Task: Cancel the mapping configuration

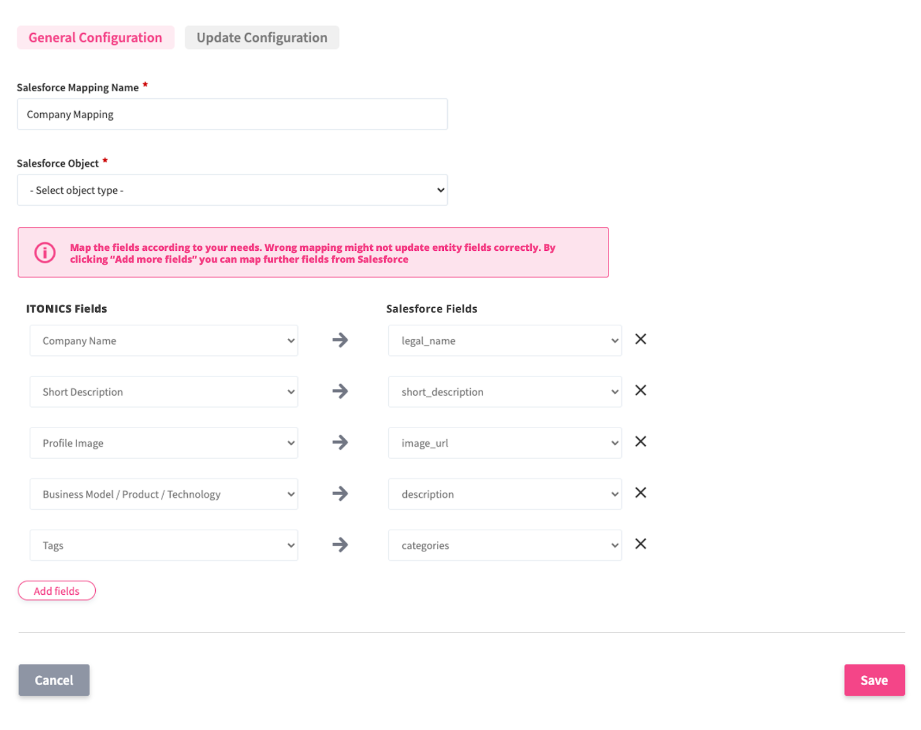Action: (x=54, y=680)
